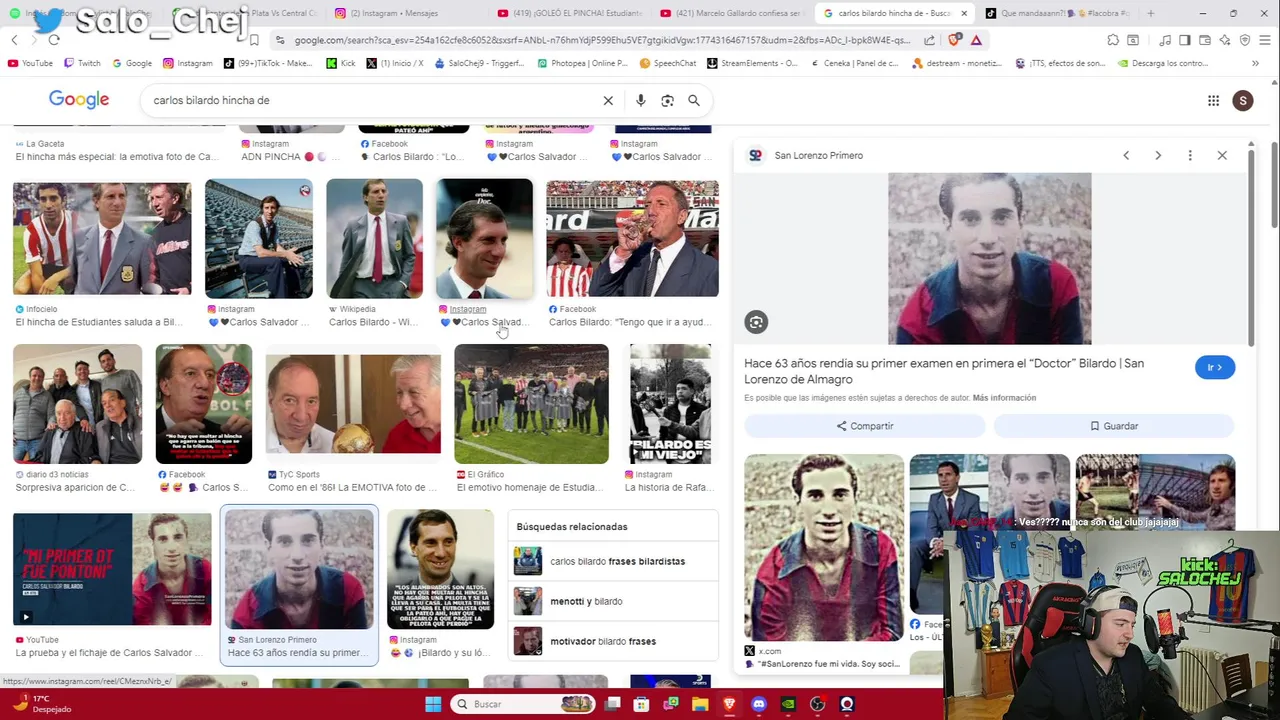Open the Brave Shields icon
Image resolution: width=1280 pixels, height=720 pixels.
point(953,40)
